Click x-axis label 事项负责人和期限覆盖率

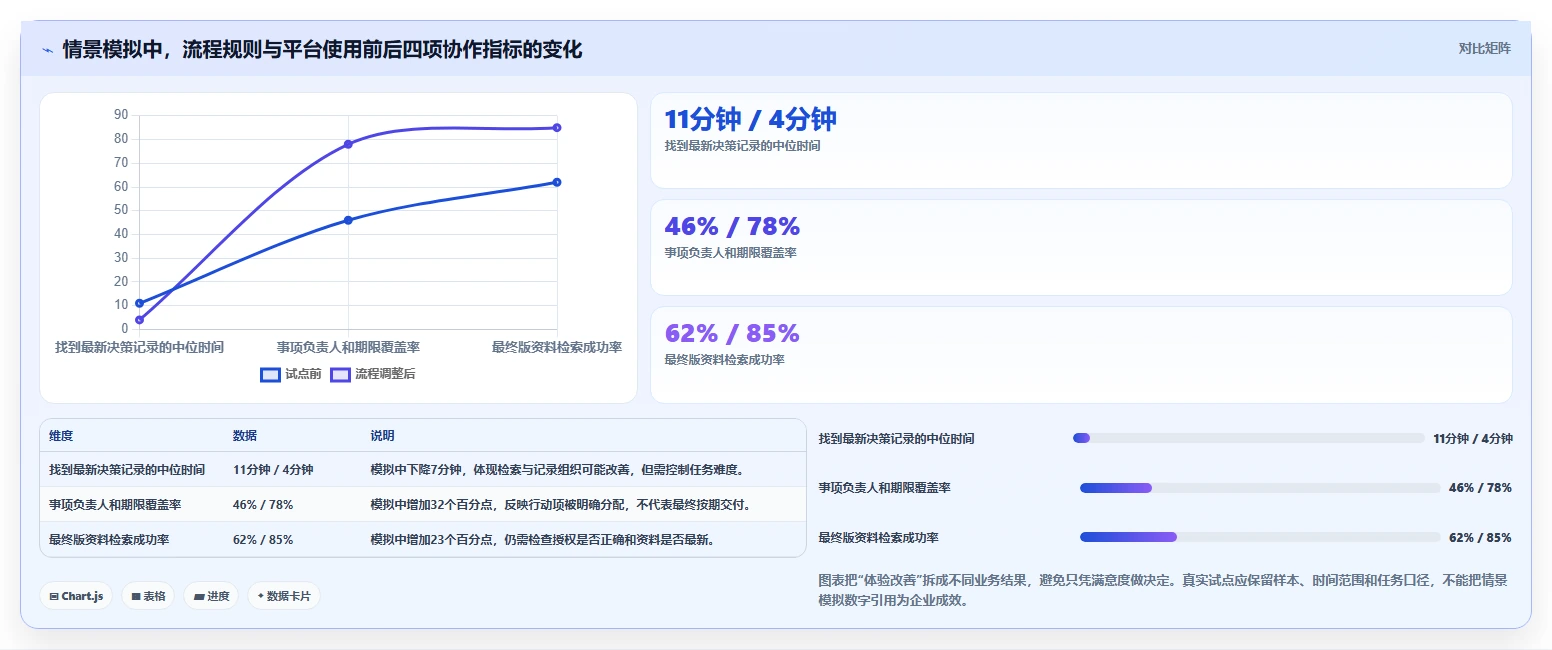[348, 347]
